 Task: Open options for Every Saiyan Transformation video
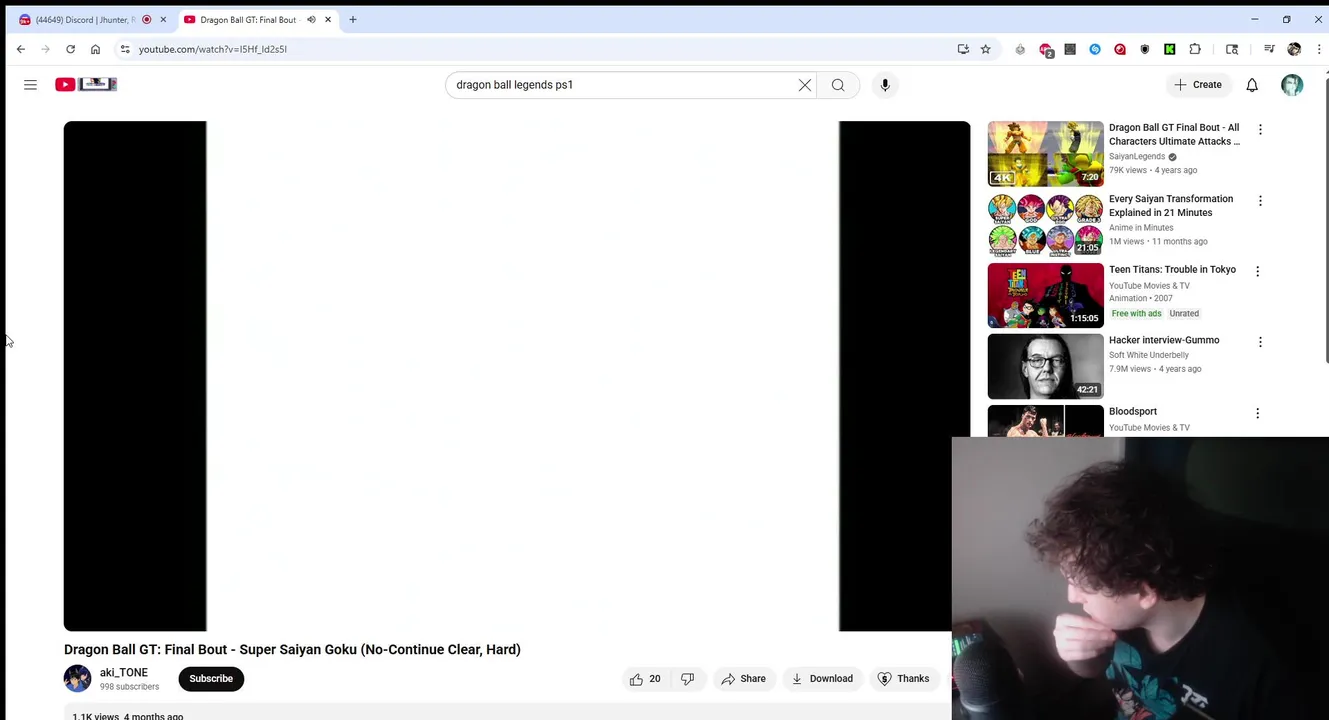coord(1260,201)
